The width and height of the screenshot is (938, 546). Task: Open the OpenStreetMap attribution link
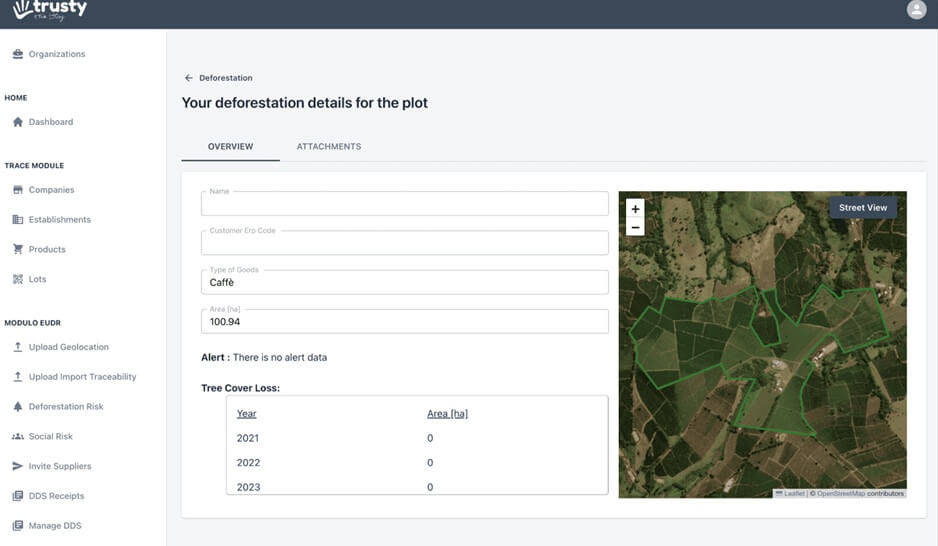(x=839, y=493)
